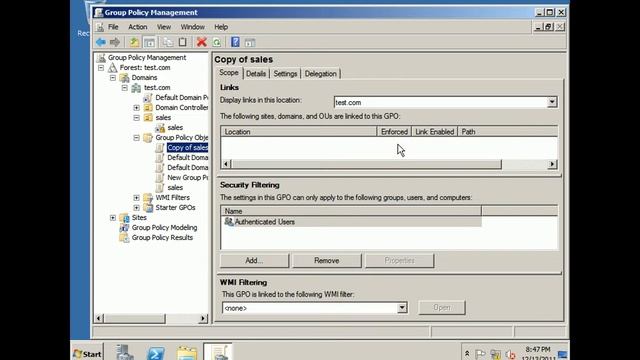640x360 pixels.
Task: Click the Sites node icon
Action: click(x=124, y=218)
